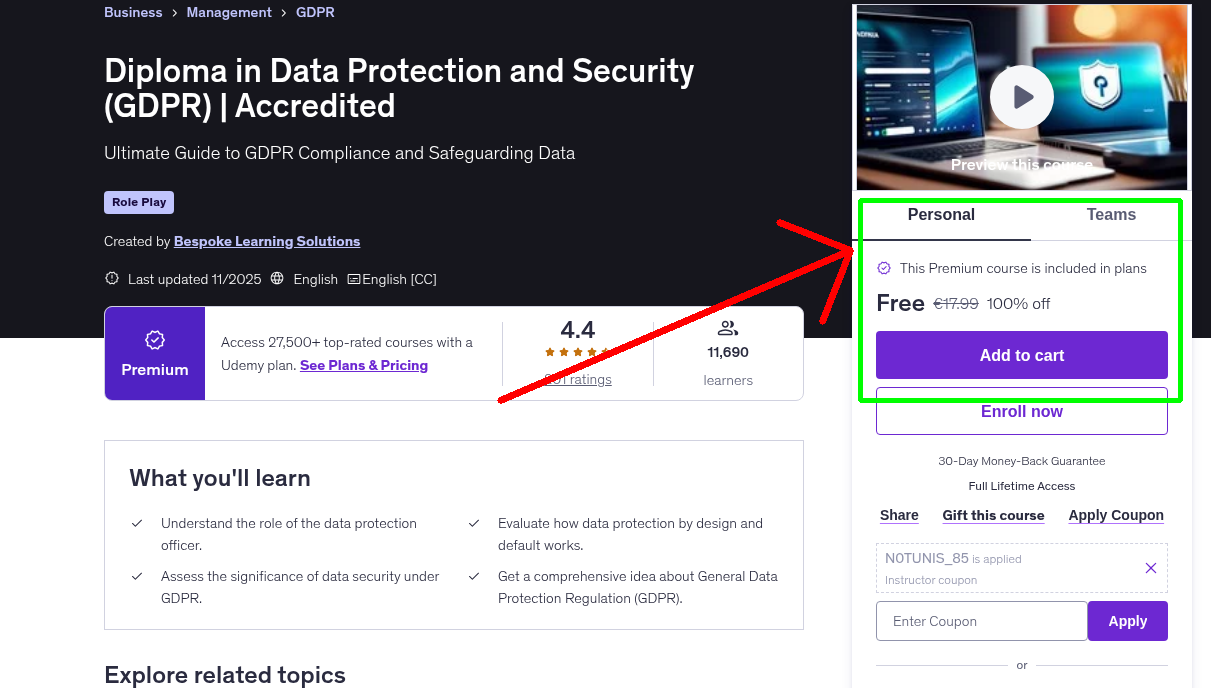The width and height of the screenshot is (1211, 688).
Task: Click the learners icon above 11,690
Action: (728, 326)
